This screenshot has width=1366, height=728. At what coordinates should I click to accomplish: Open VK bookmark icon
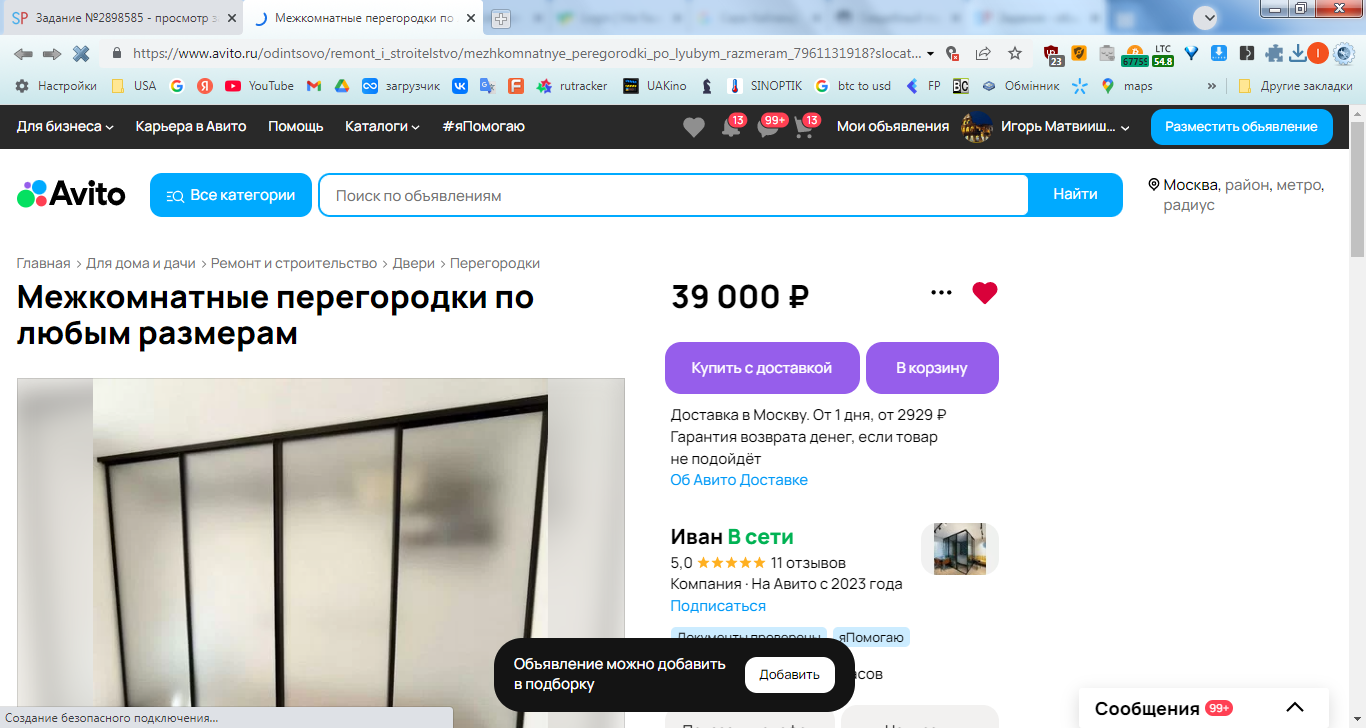(x=460, y=86)
